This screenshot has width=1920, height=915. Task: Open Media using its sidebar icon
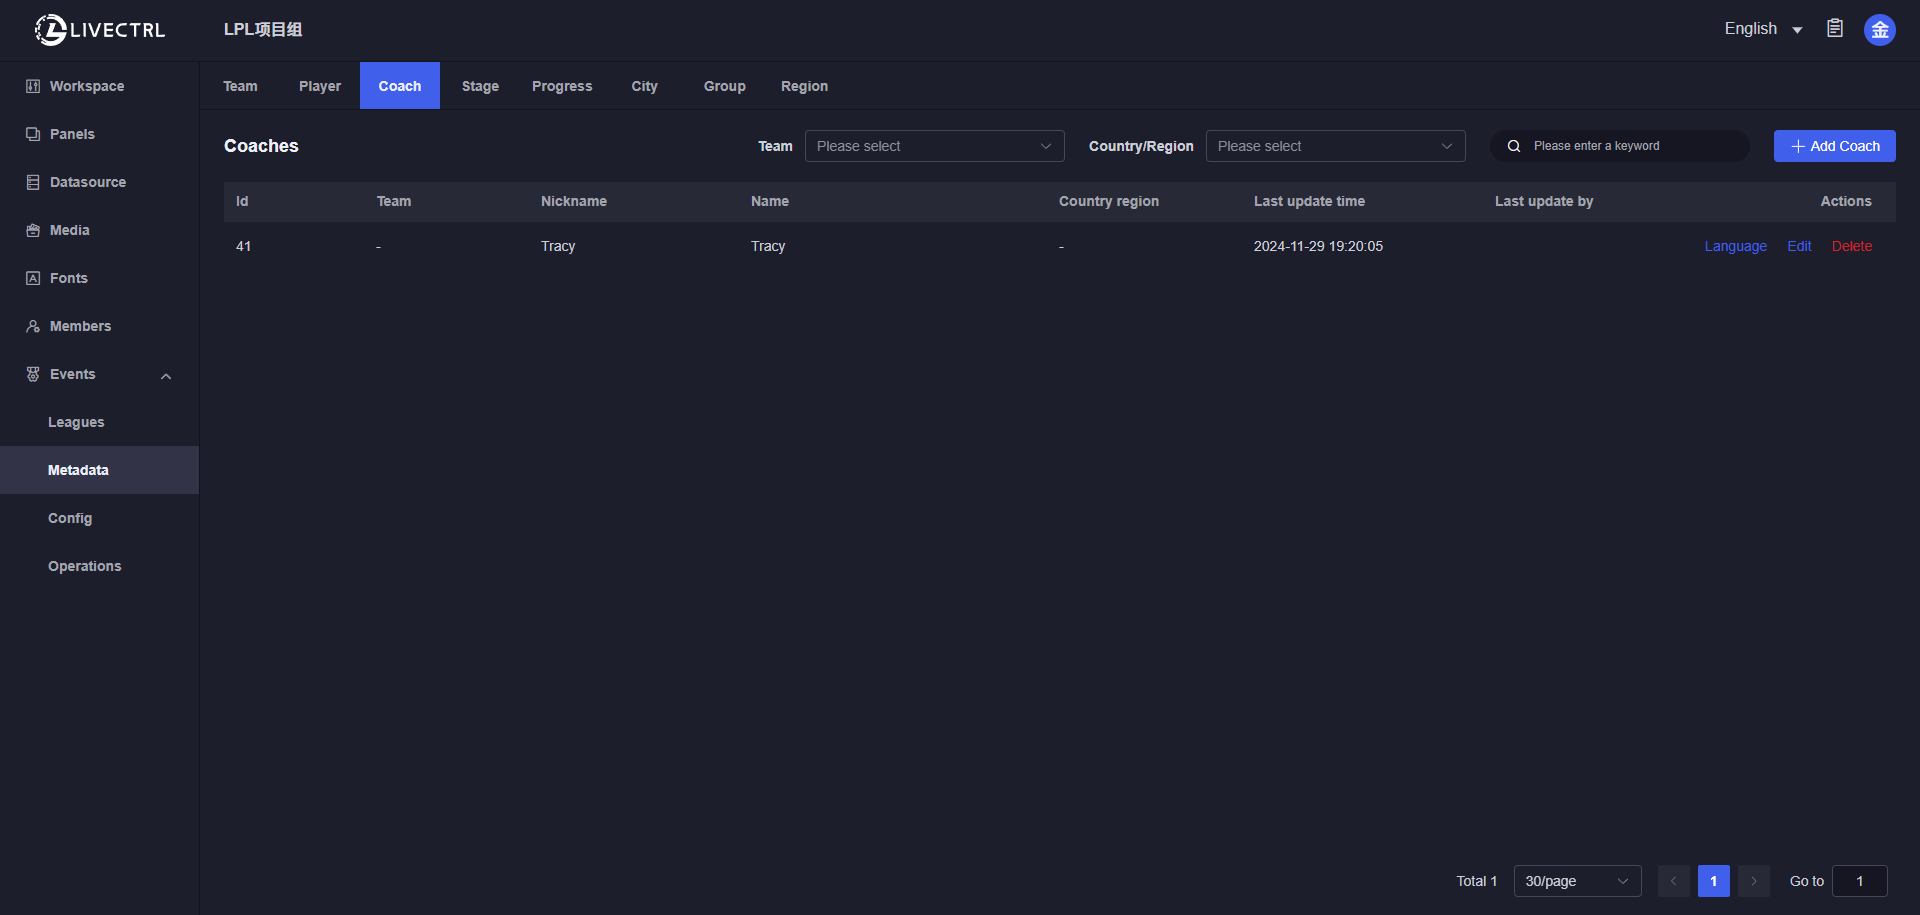33,230
